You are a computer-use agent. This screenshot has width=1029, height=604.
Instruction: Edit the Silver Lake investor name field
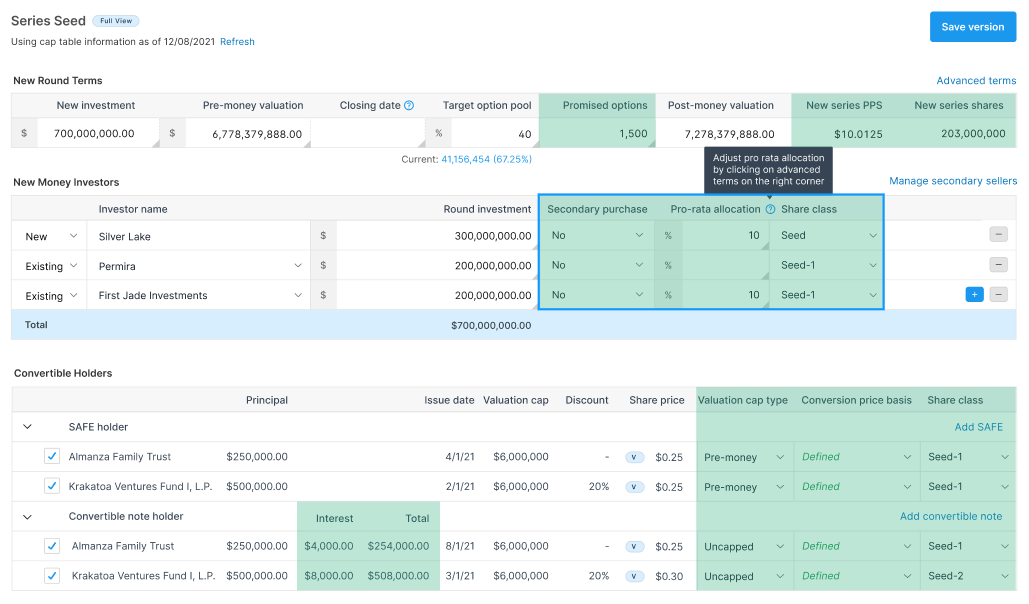pos(199,236)
